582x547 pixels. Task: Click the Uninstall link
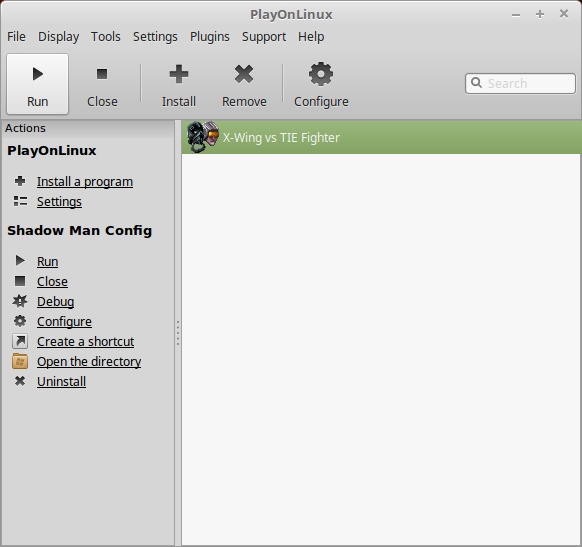tap(62, 381)
